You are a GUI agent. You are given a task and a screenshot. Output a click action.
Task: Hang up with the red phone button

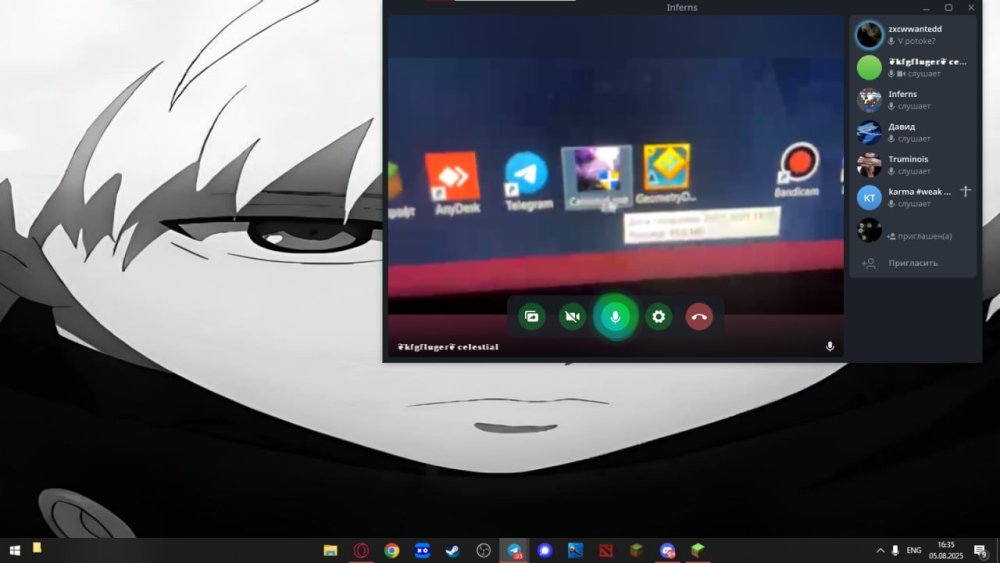coord(699,317)
